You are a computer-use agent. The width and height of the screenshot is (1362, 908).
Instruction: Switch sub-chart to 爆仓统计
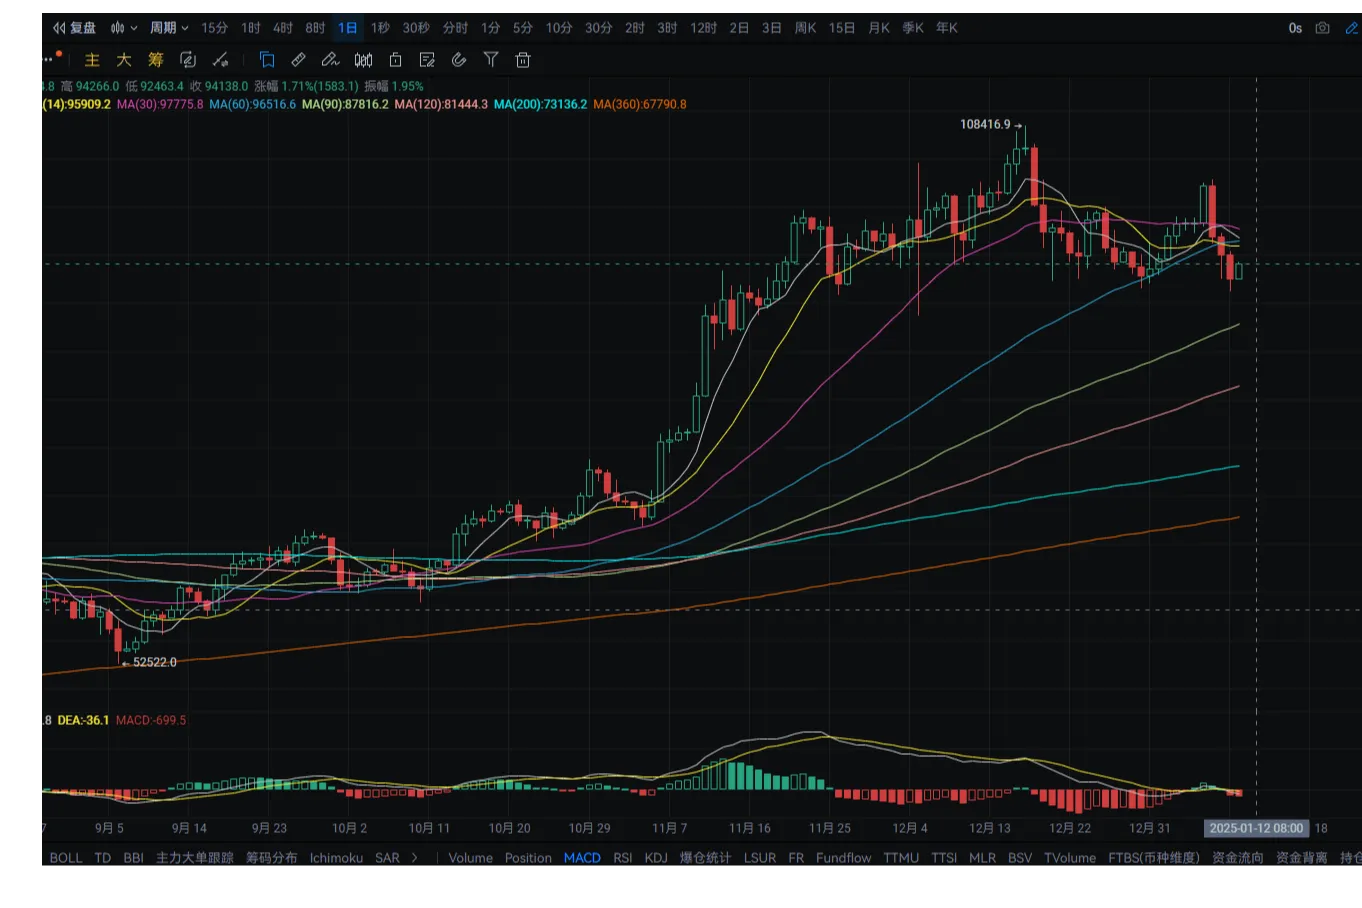click(x=705, y=858)
